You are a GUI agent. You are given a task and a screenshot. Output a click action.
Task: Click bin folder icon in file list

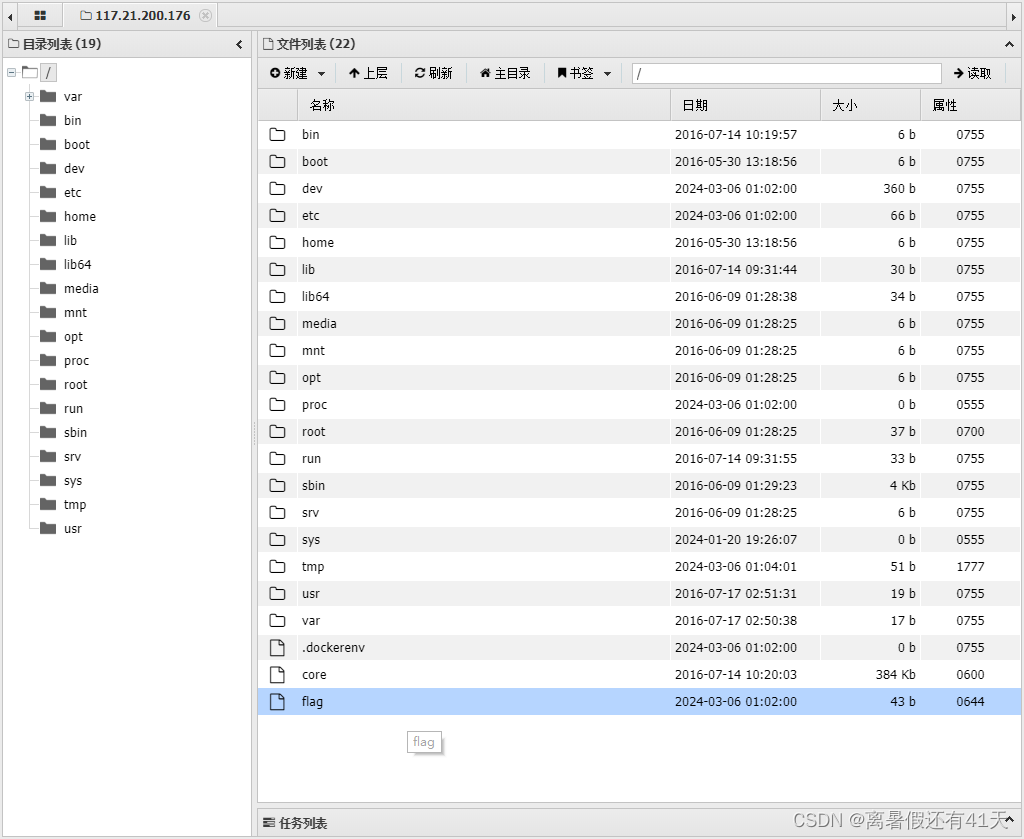coord(278,135)
